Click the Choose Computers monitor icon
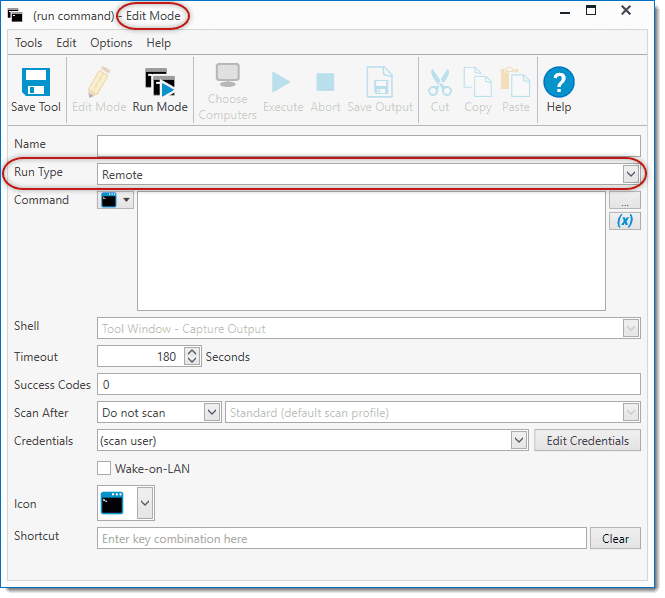The image size is (665, 598). [228, 75]
